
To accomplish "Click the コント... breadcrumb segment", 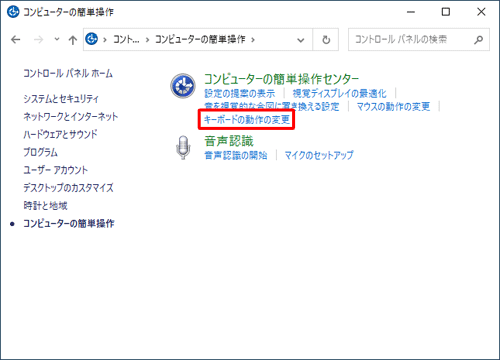I will tap(126, 40).
